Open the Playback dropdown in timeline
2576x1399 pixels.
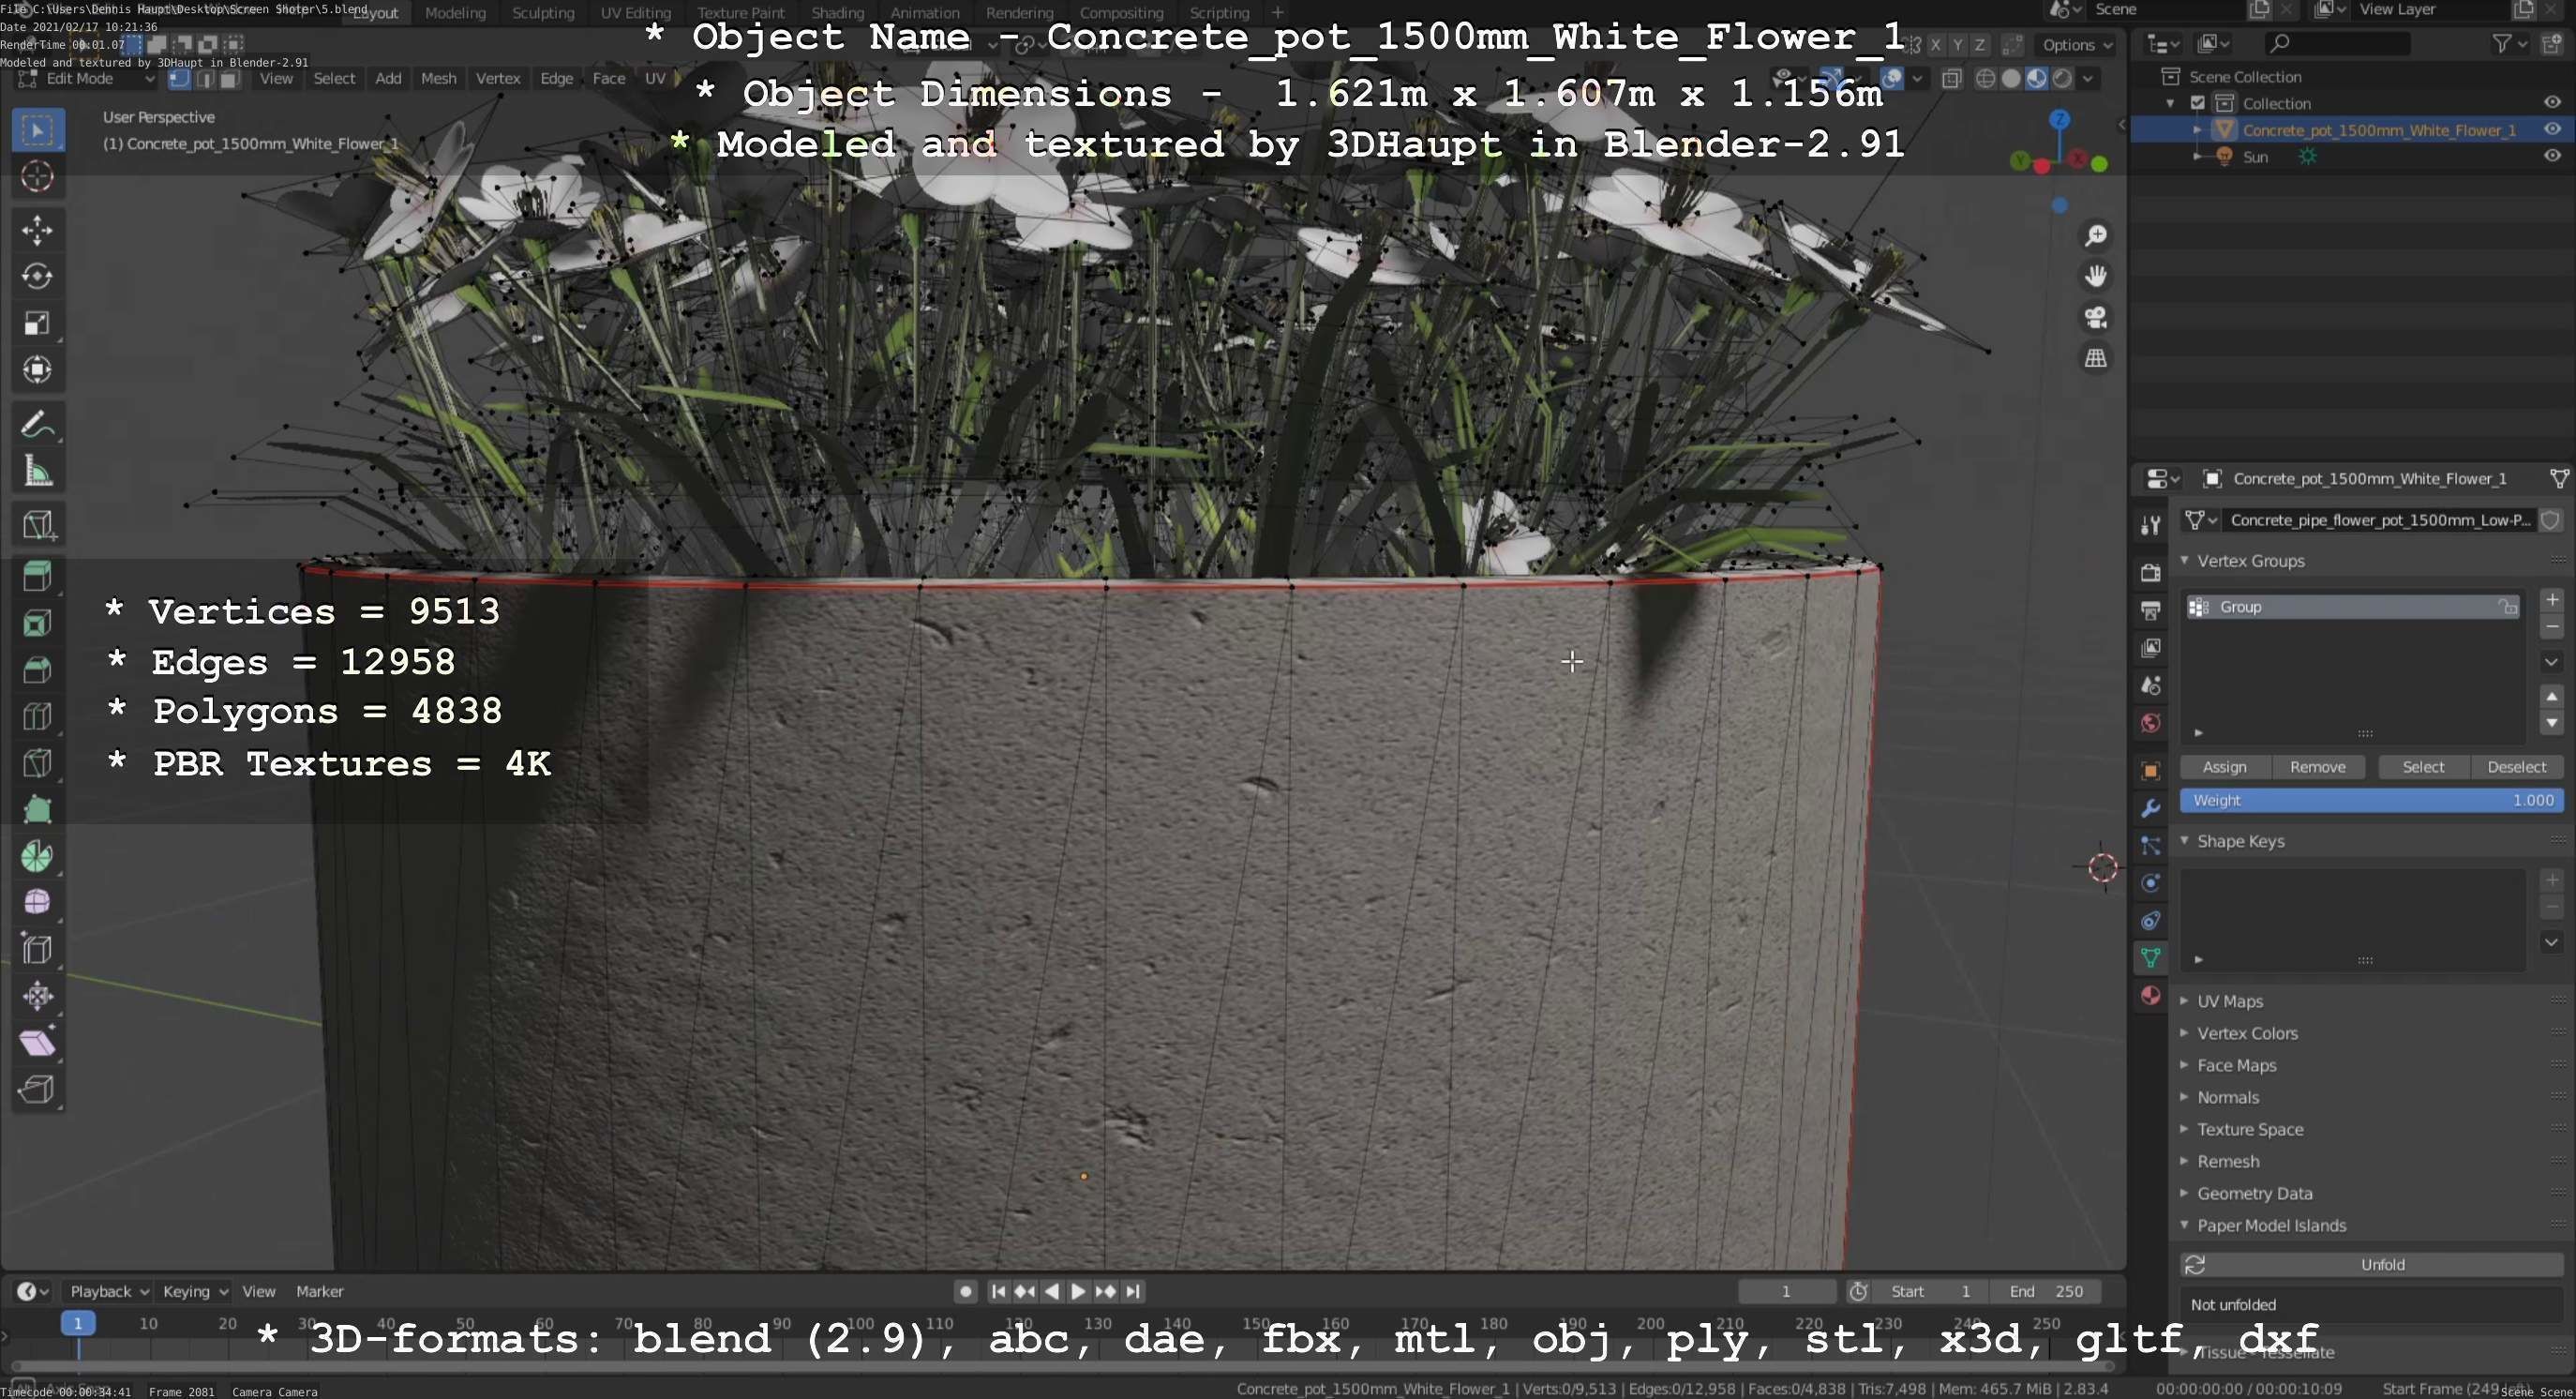point(109,1291)
